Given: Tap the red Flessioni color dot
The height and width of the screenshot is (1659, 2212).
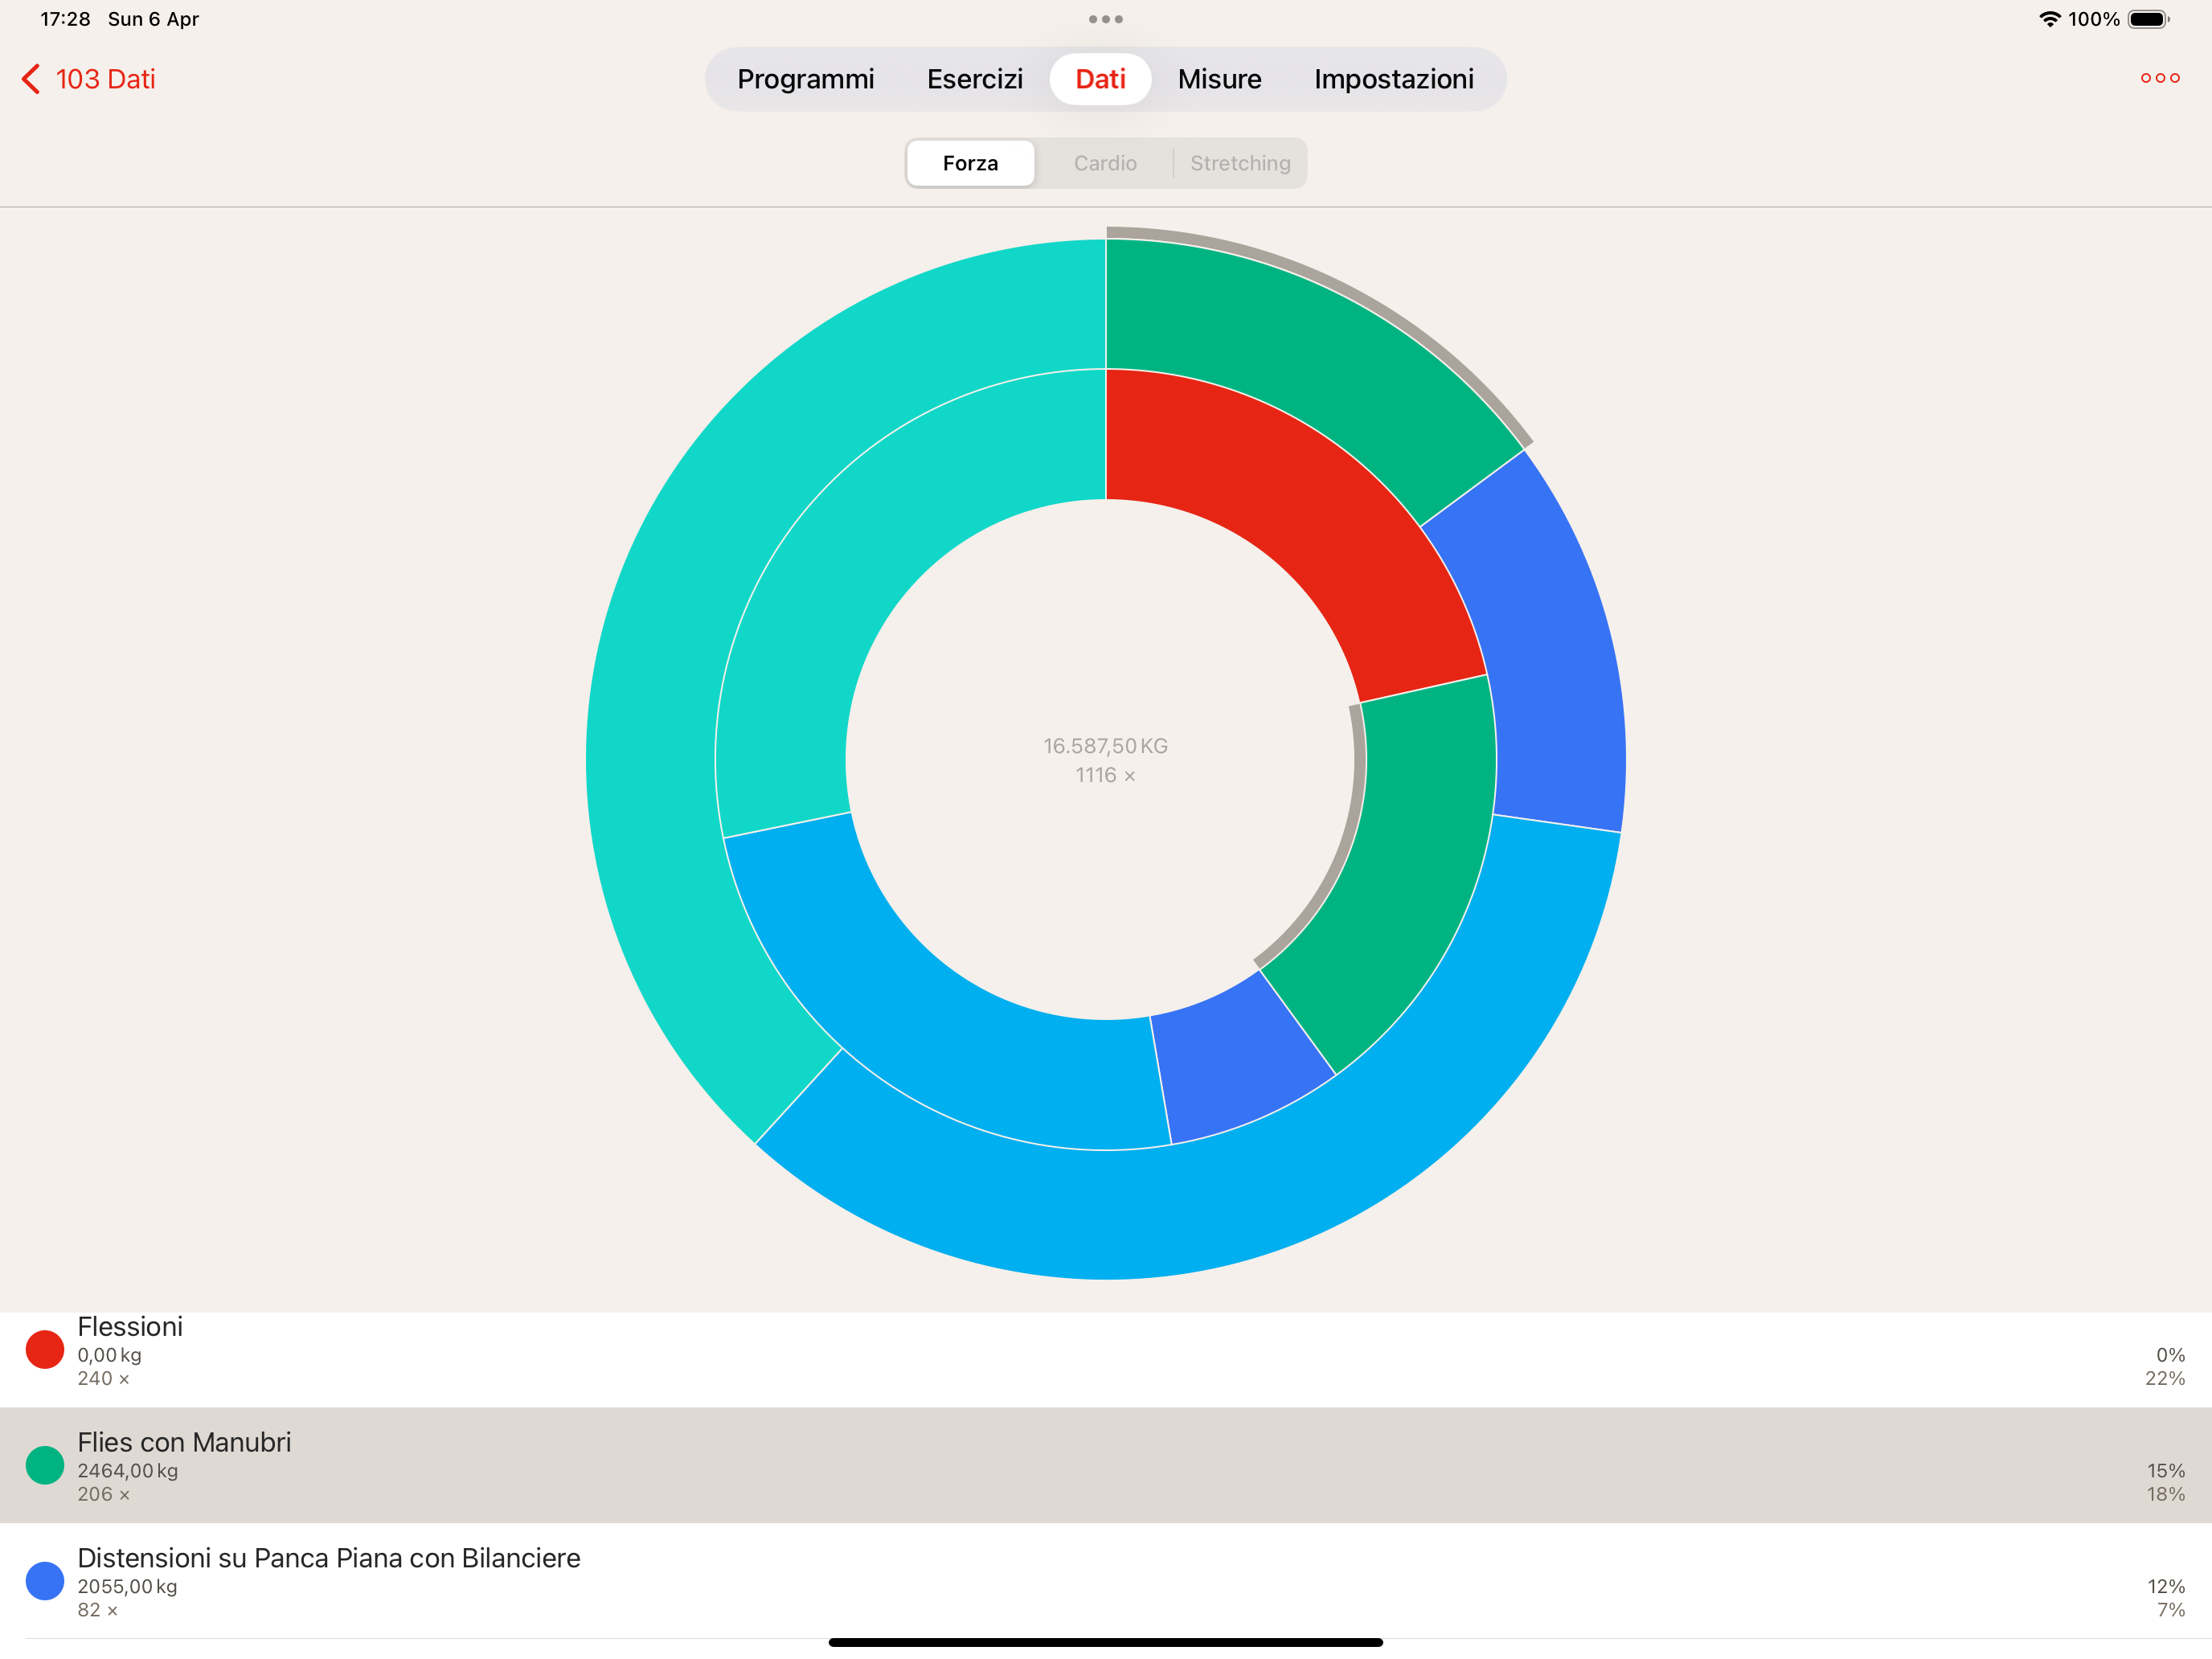Looking at the screenshot, I should pos(45,1349).
